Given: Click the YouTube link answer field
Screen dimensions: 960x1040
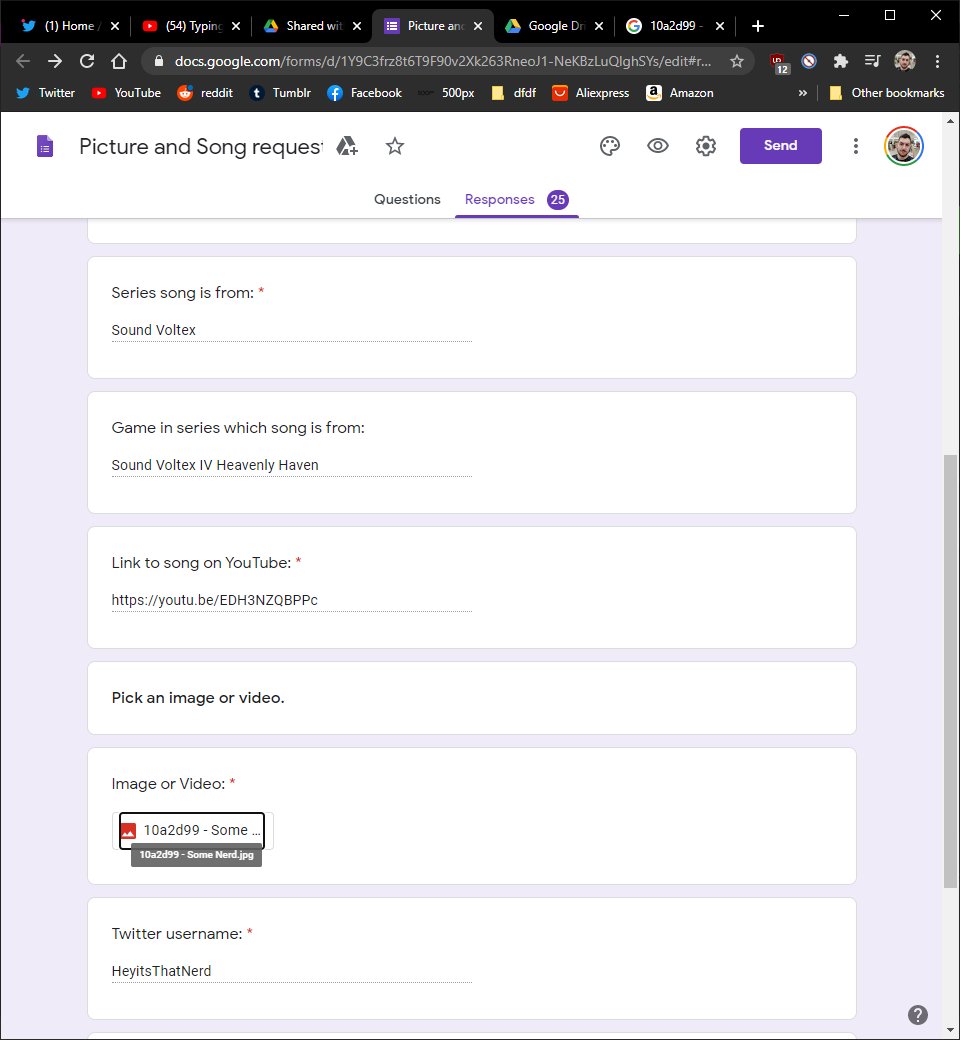Looking at the screenshot, I should point(291,600).
